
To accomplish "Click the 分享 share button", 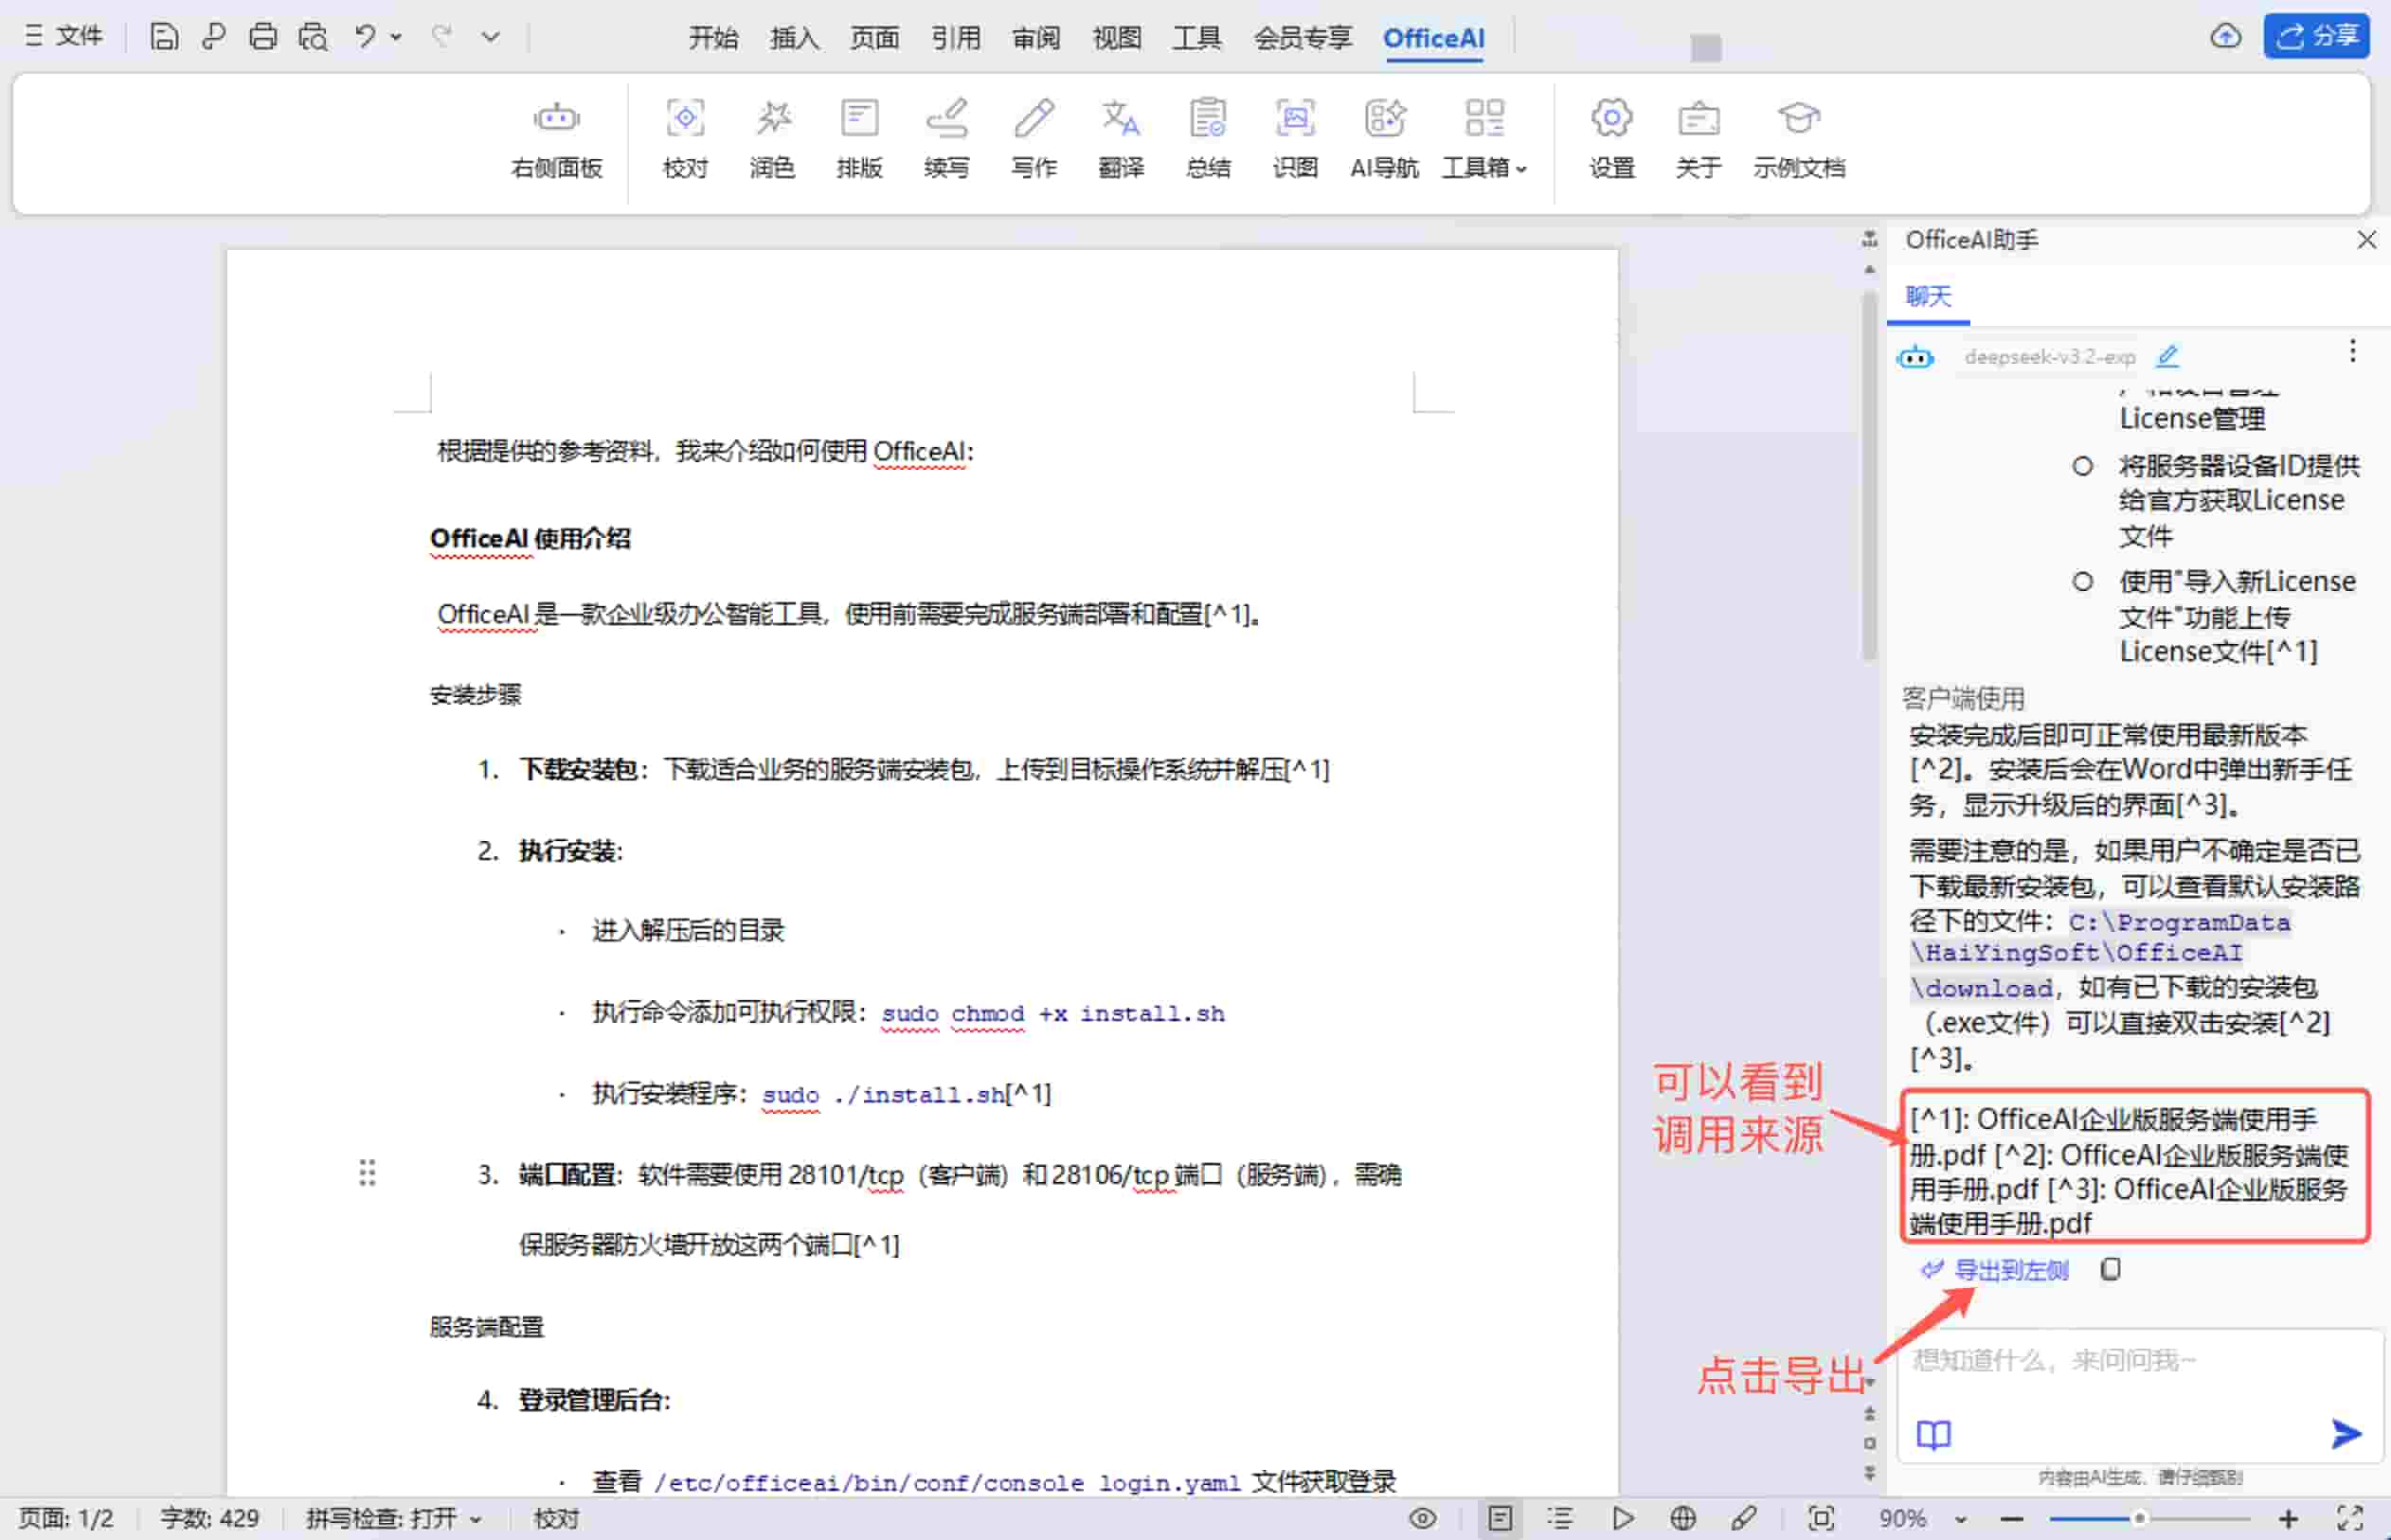I will [x=2316, y=36].
